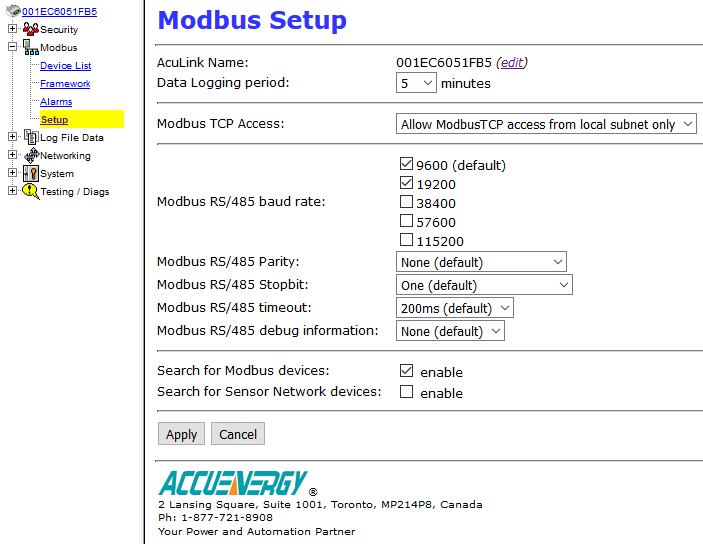Viewport: 703px width, 544px height.
Task: Open the Data Logging period dropdown
Action: [416, 83]
